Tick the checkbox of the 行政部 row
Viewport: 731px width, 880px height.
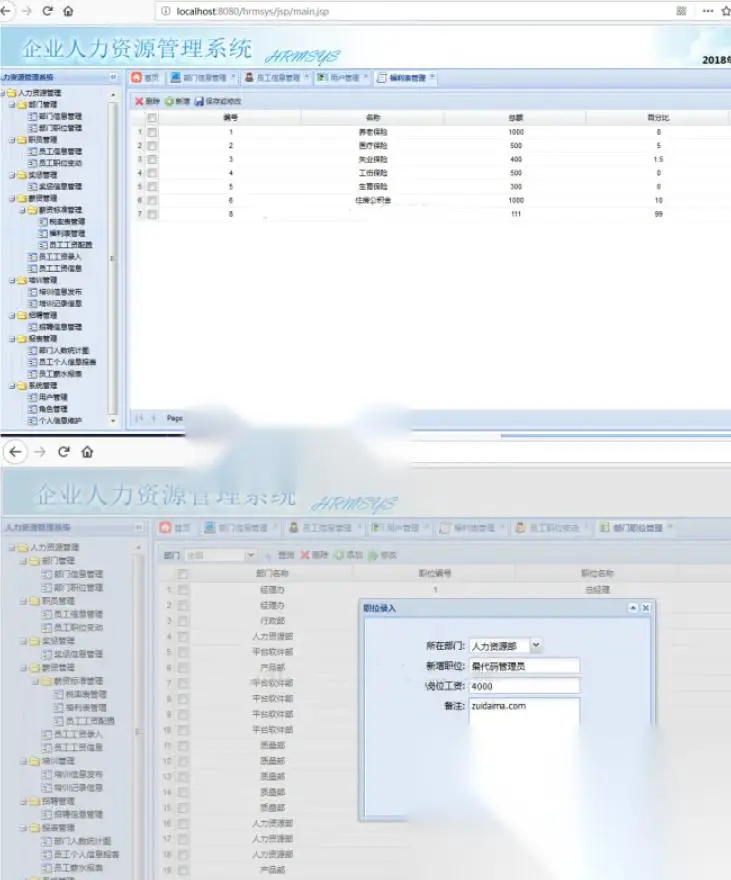coord(183,621)
